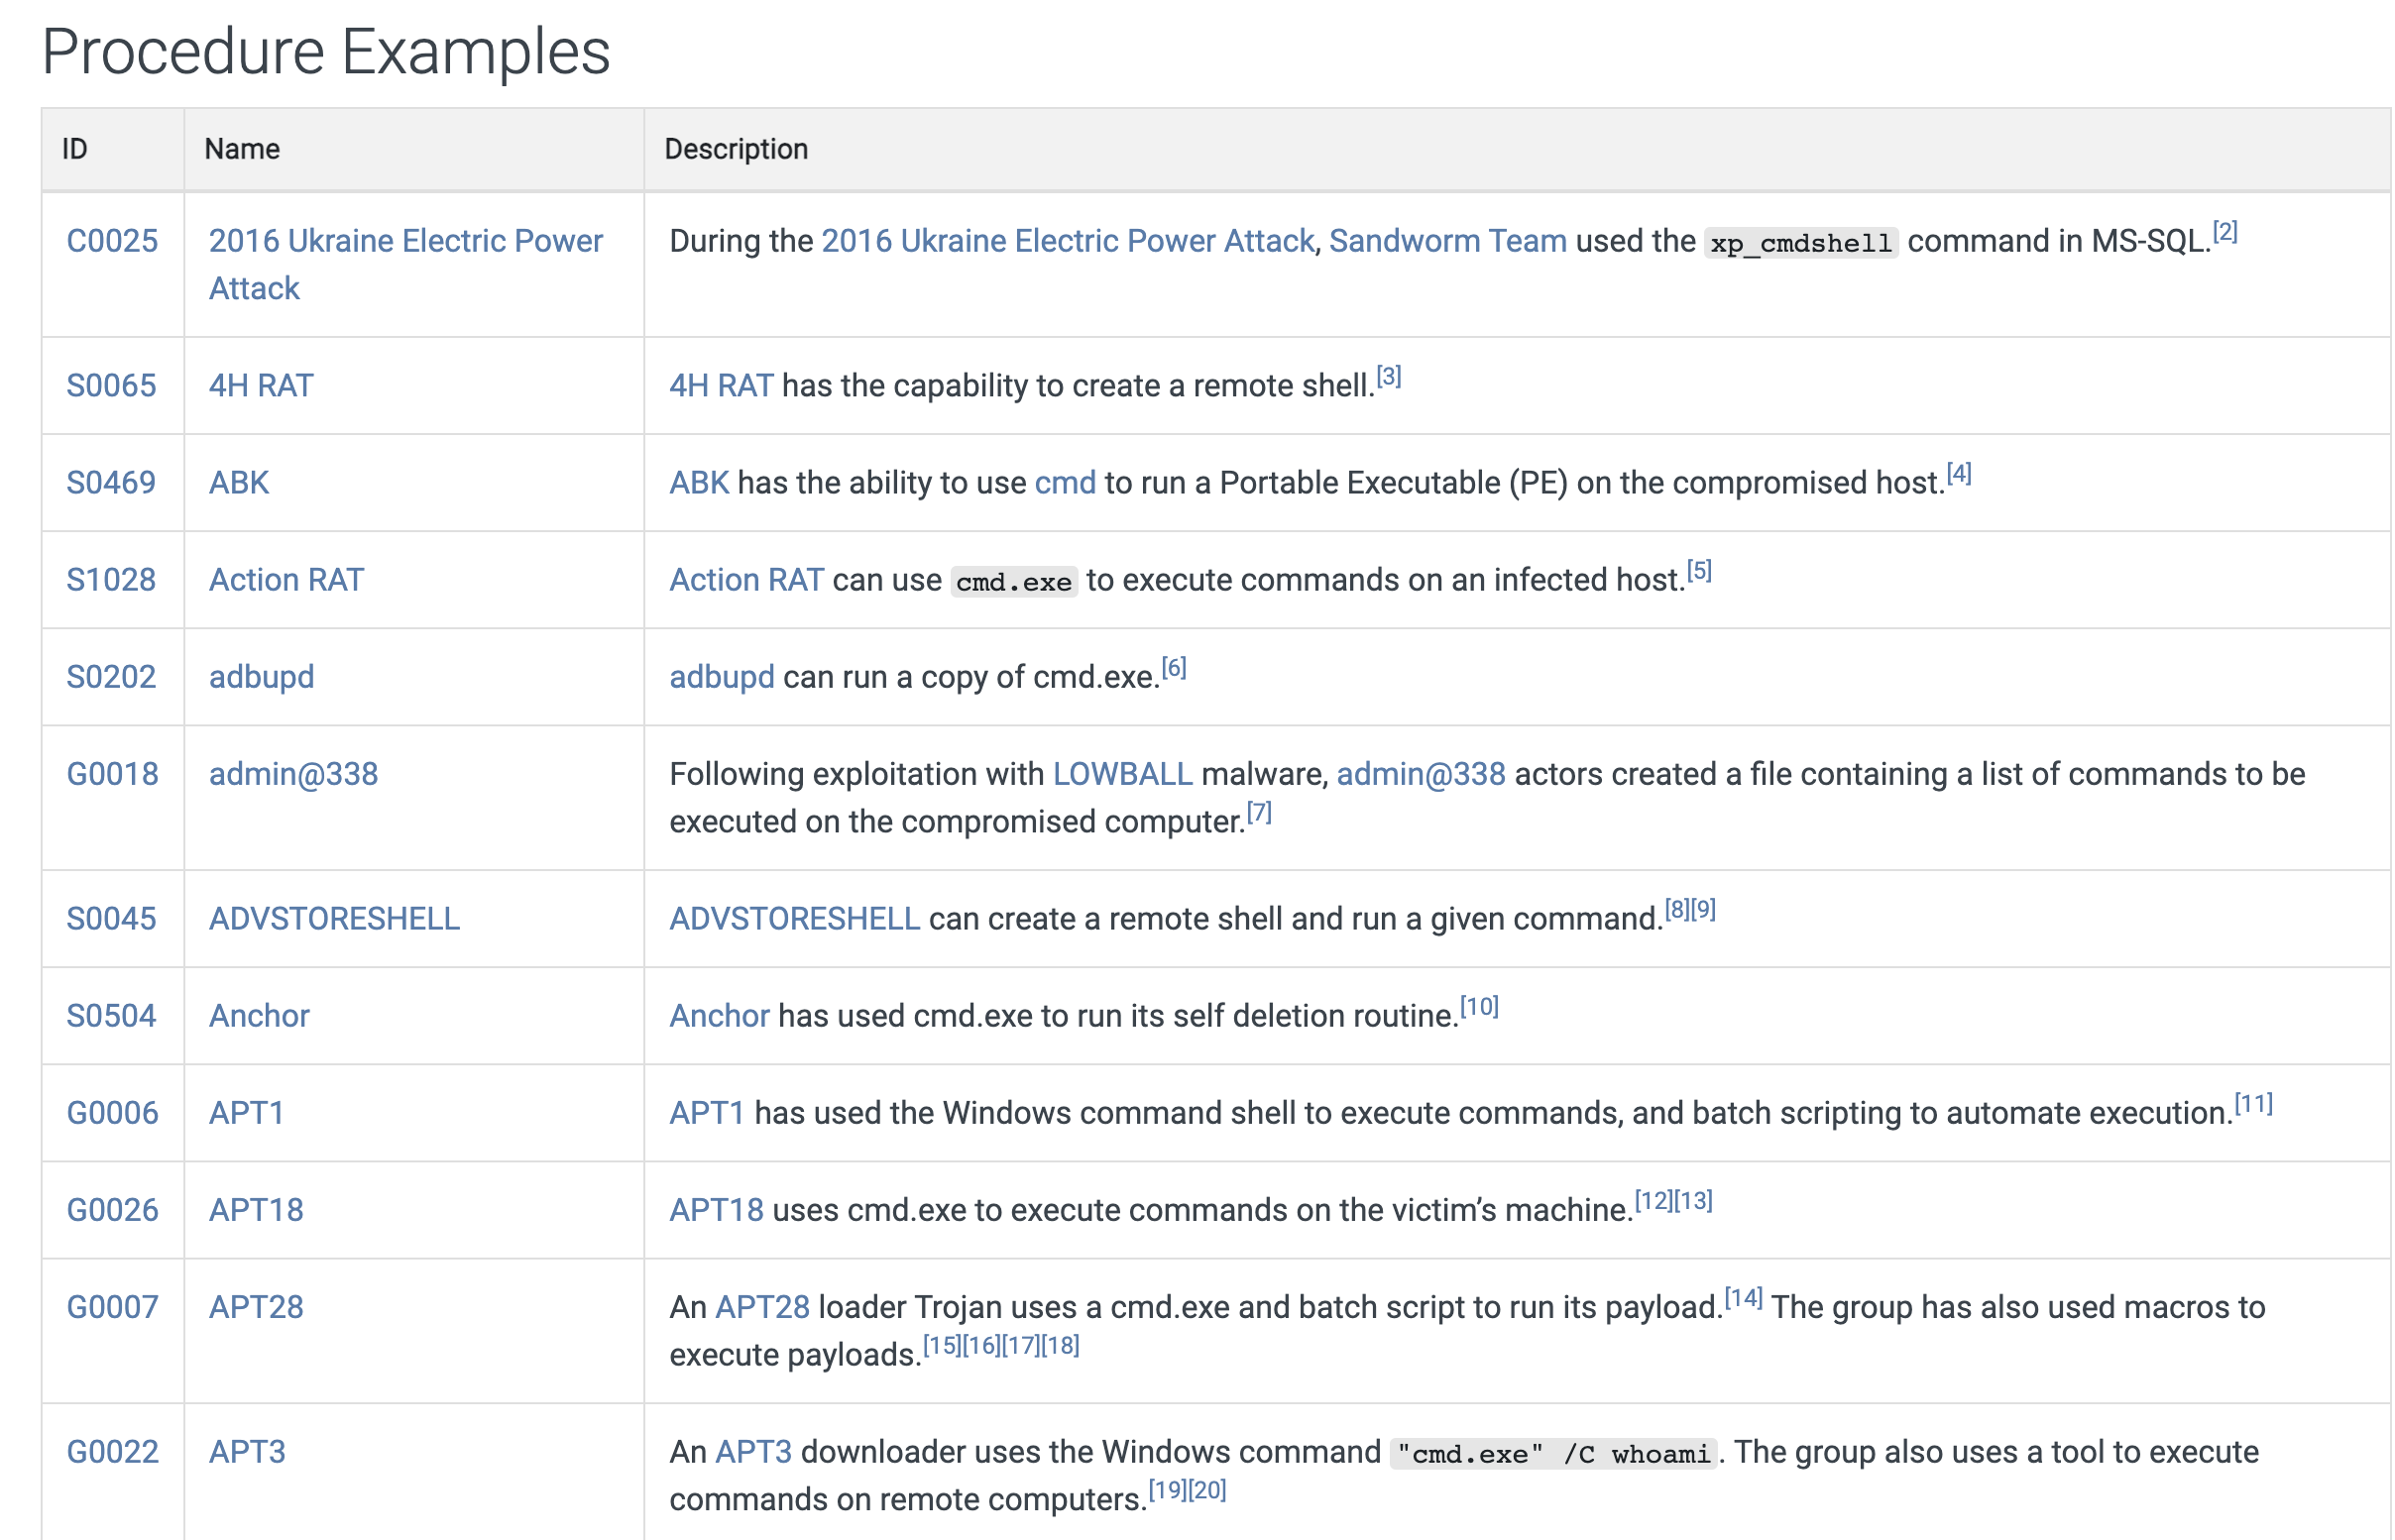Open the C0025 campaign ID link
This screenshot has height=1540, width=2395.
coord(112,241)
